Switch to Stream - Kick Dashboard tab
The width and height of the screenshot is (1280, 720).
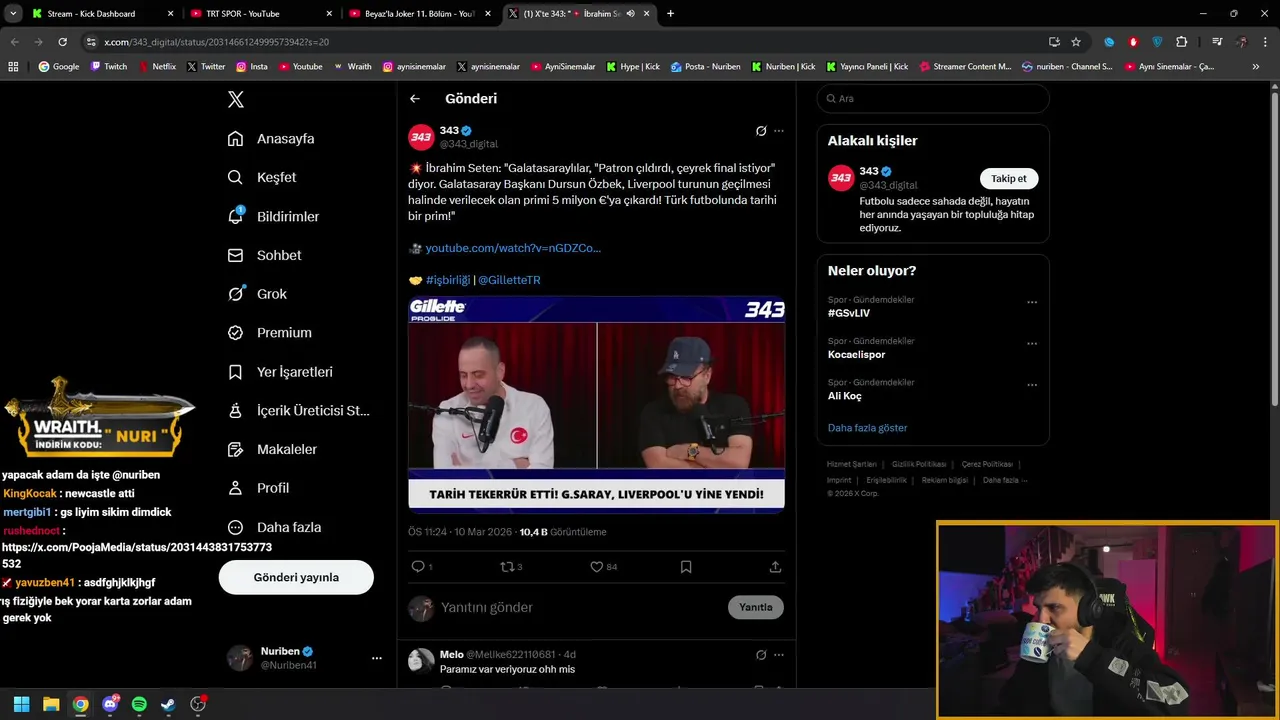click(101, 14)
